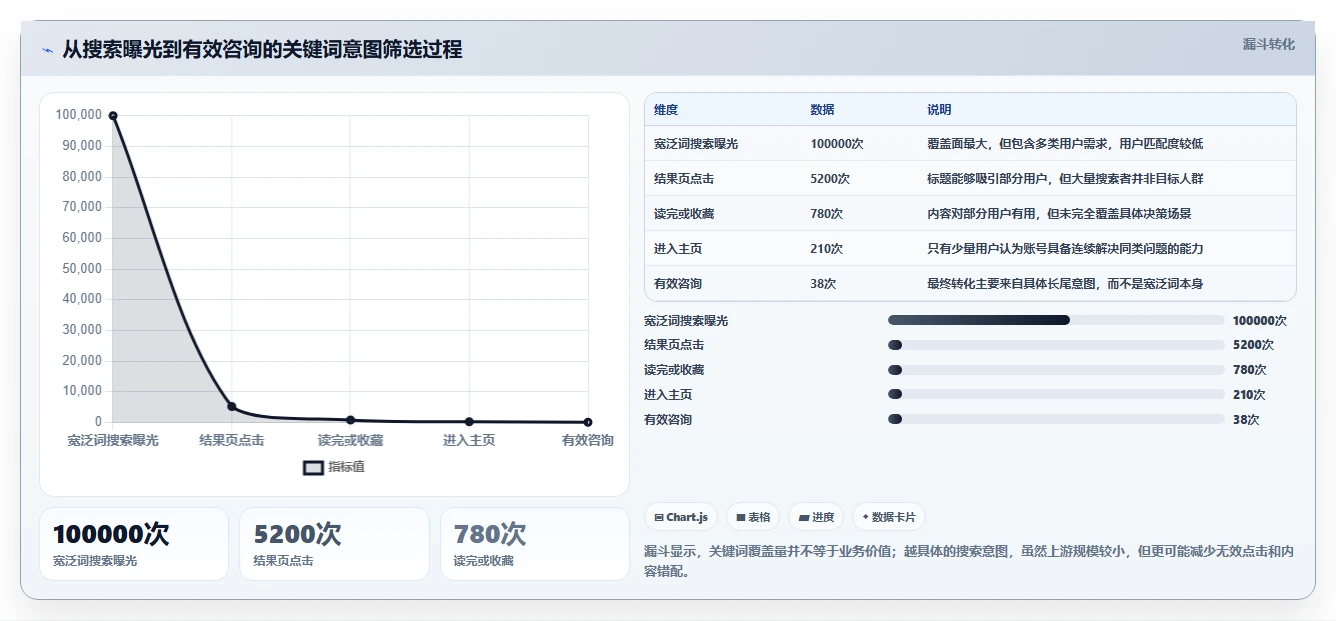Click the table cell 5200次
Viewport: 1336px width, 621px height.
click(x=830, y=179)
